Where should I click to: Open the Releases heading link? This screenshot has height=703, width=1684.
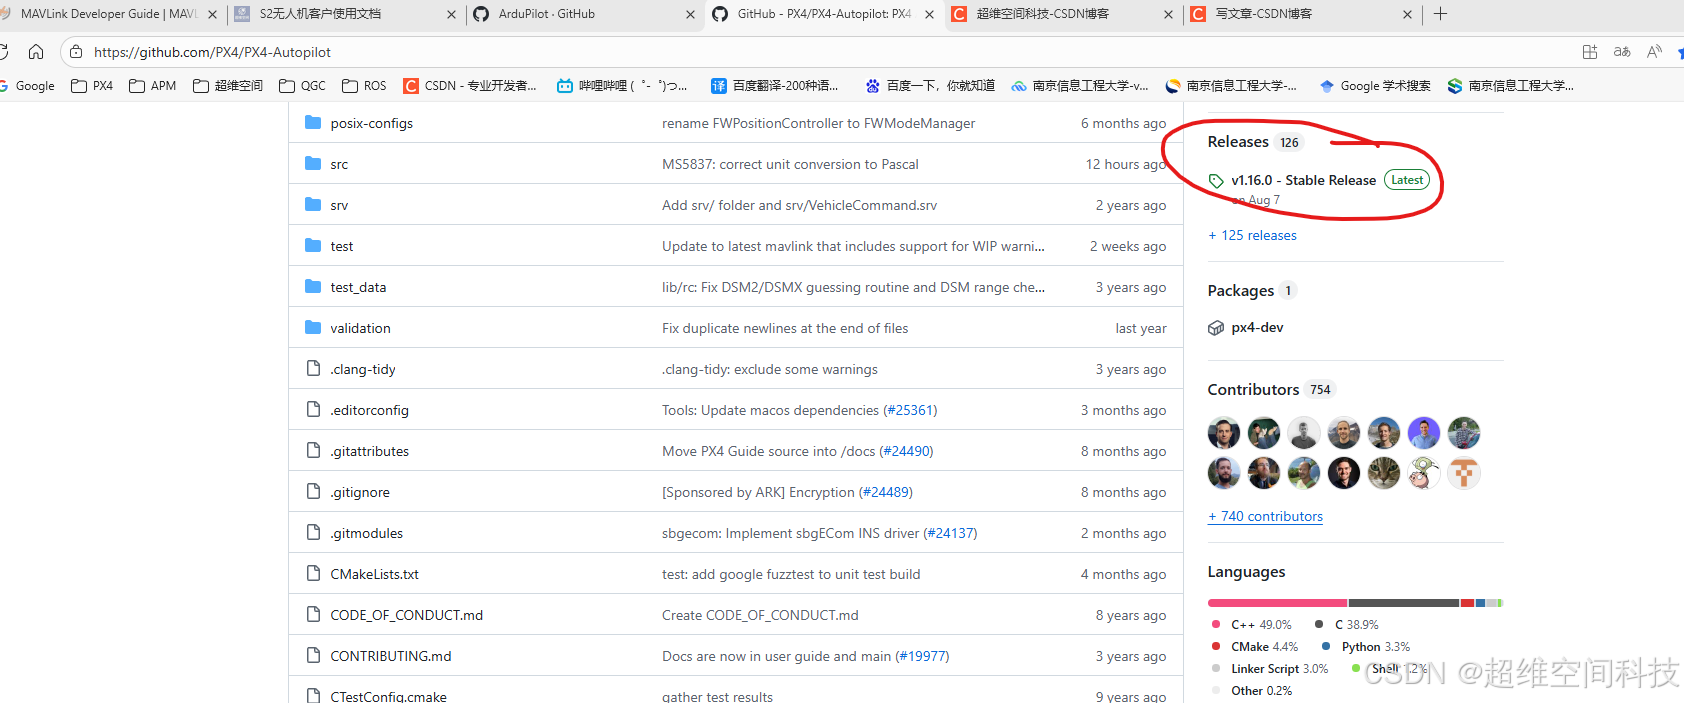[1238, 142]
